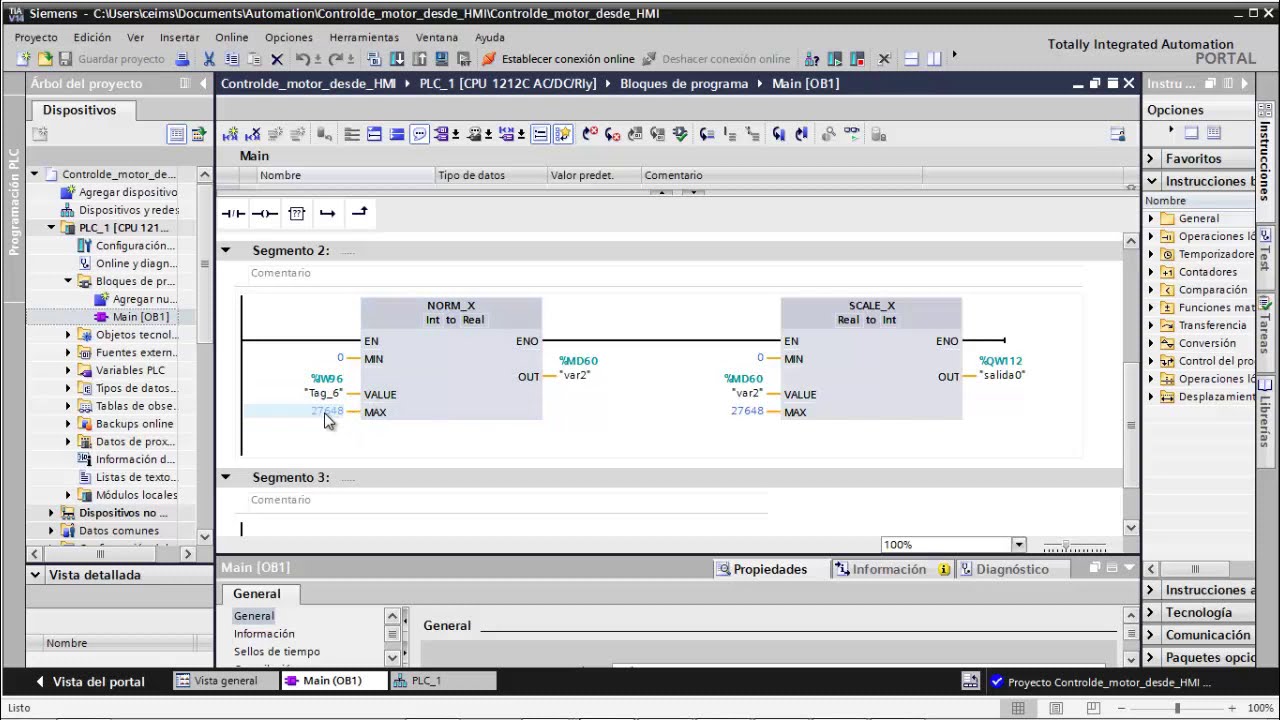Collapse Bloques de programa tree node

[x=68, y=281]
